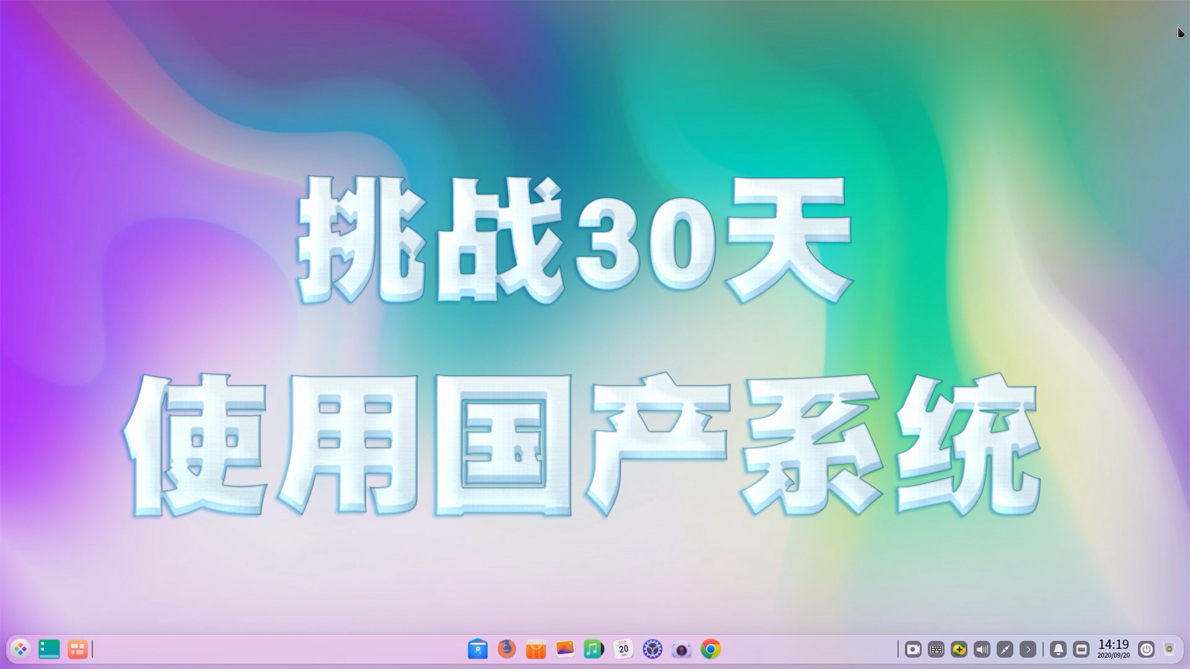Open the Multitasking view icon
Screen dimensions: 1190x669
[48, 649]
